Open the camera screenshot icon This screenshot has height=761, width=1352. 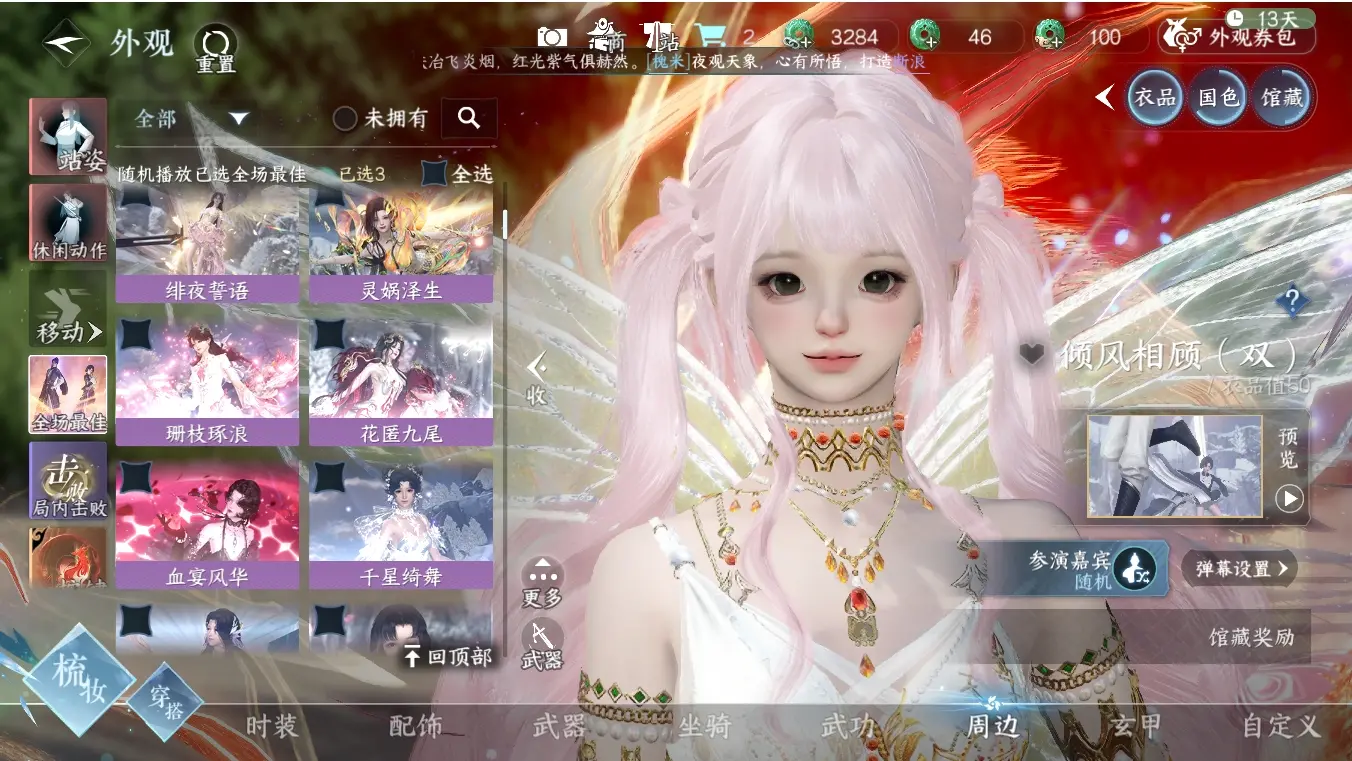click(552, 38)
